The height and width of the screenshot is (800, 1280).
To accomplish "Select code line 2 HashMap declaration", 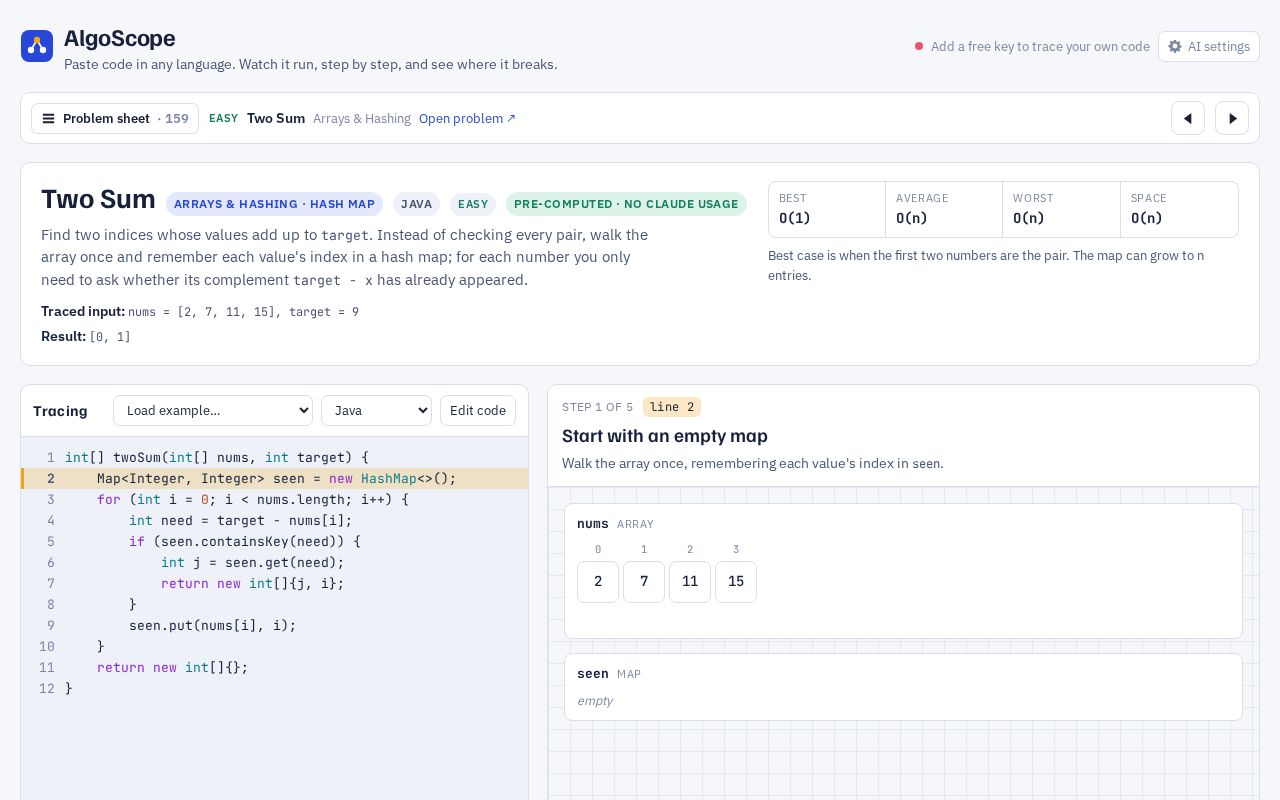I will click(x=275, y=478).
